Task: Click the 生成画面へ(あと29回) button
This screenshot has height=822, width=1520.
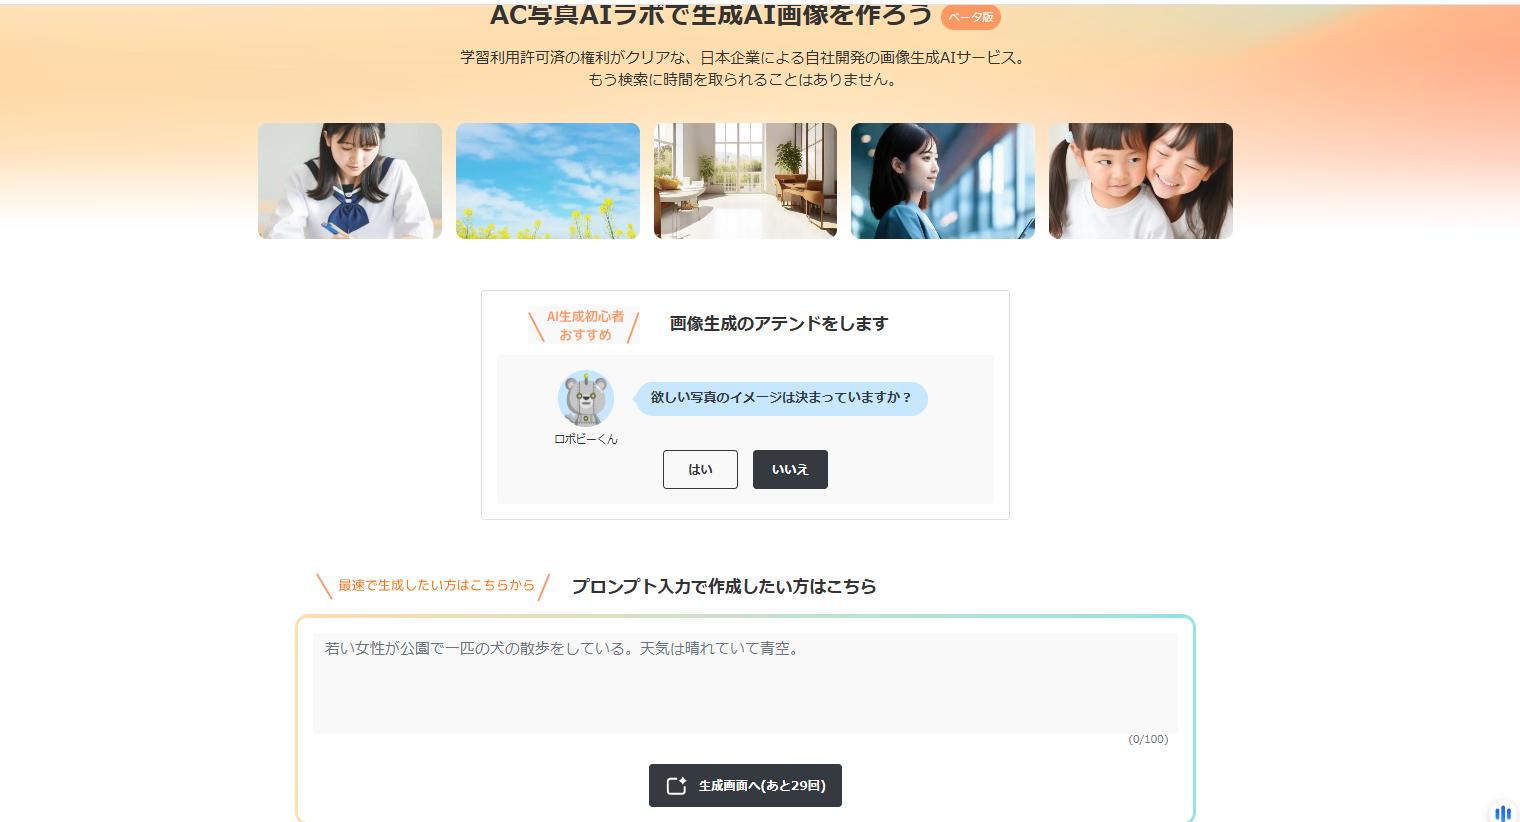Action: point(745,785)
